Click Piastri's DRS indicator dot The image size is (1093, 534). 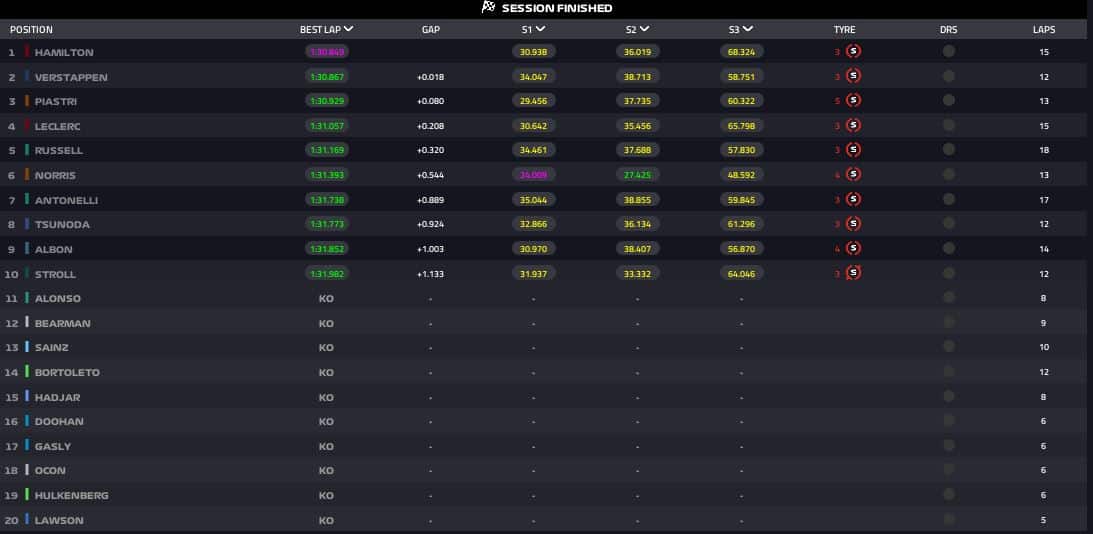[949, 100]
